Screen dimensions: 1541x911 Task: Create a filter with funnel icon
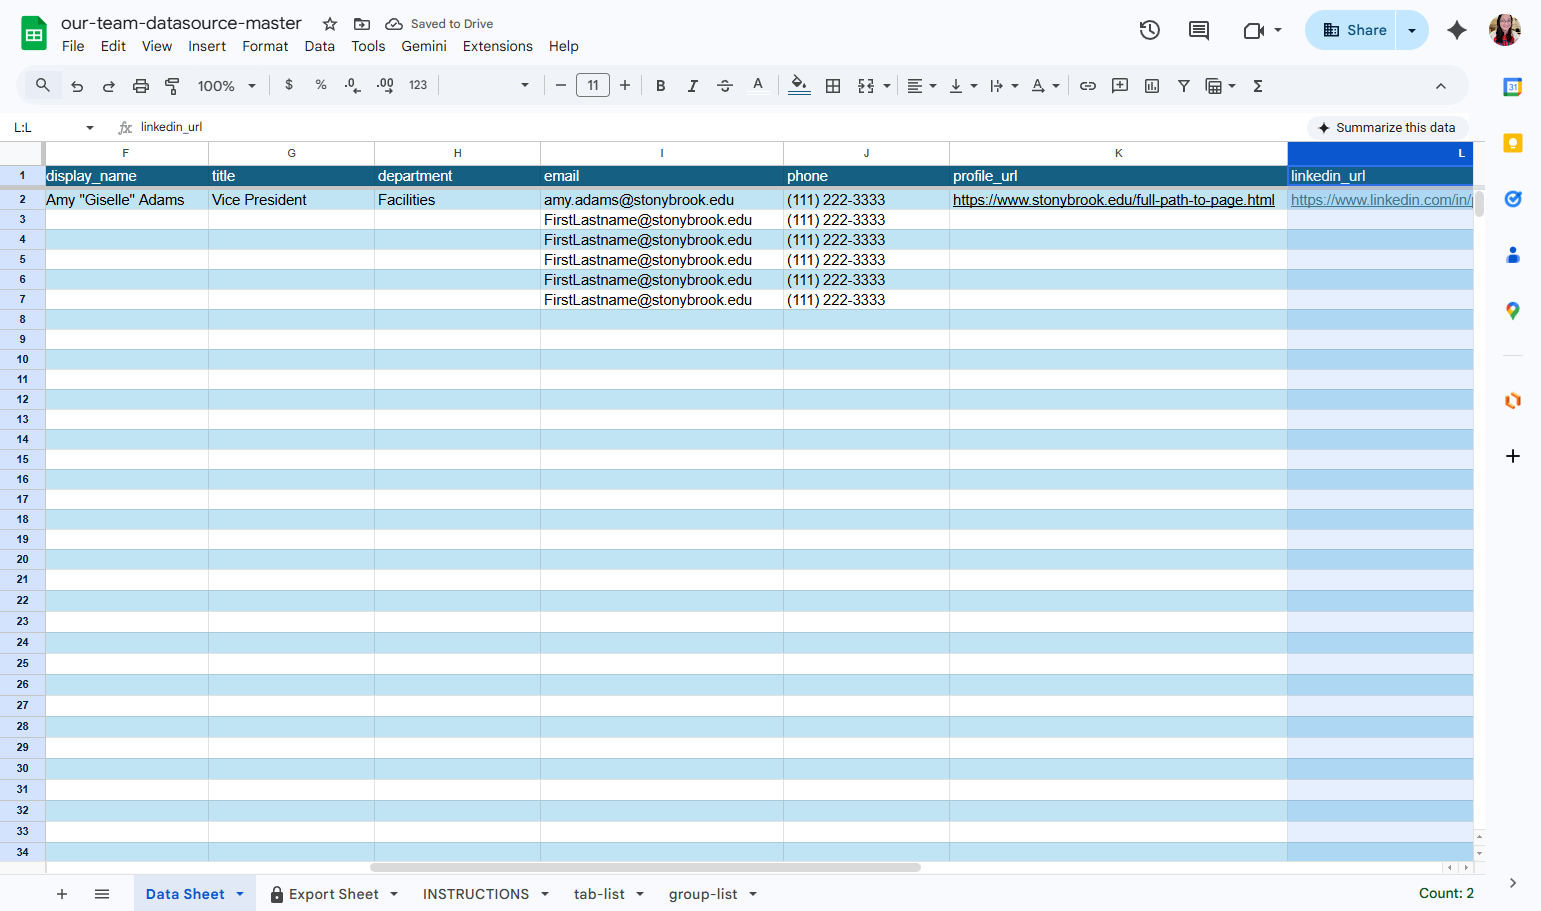tap(1184, 86)
